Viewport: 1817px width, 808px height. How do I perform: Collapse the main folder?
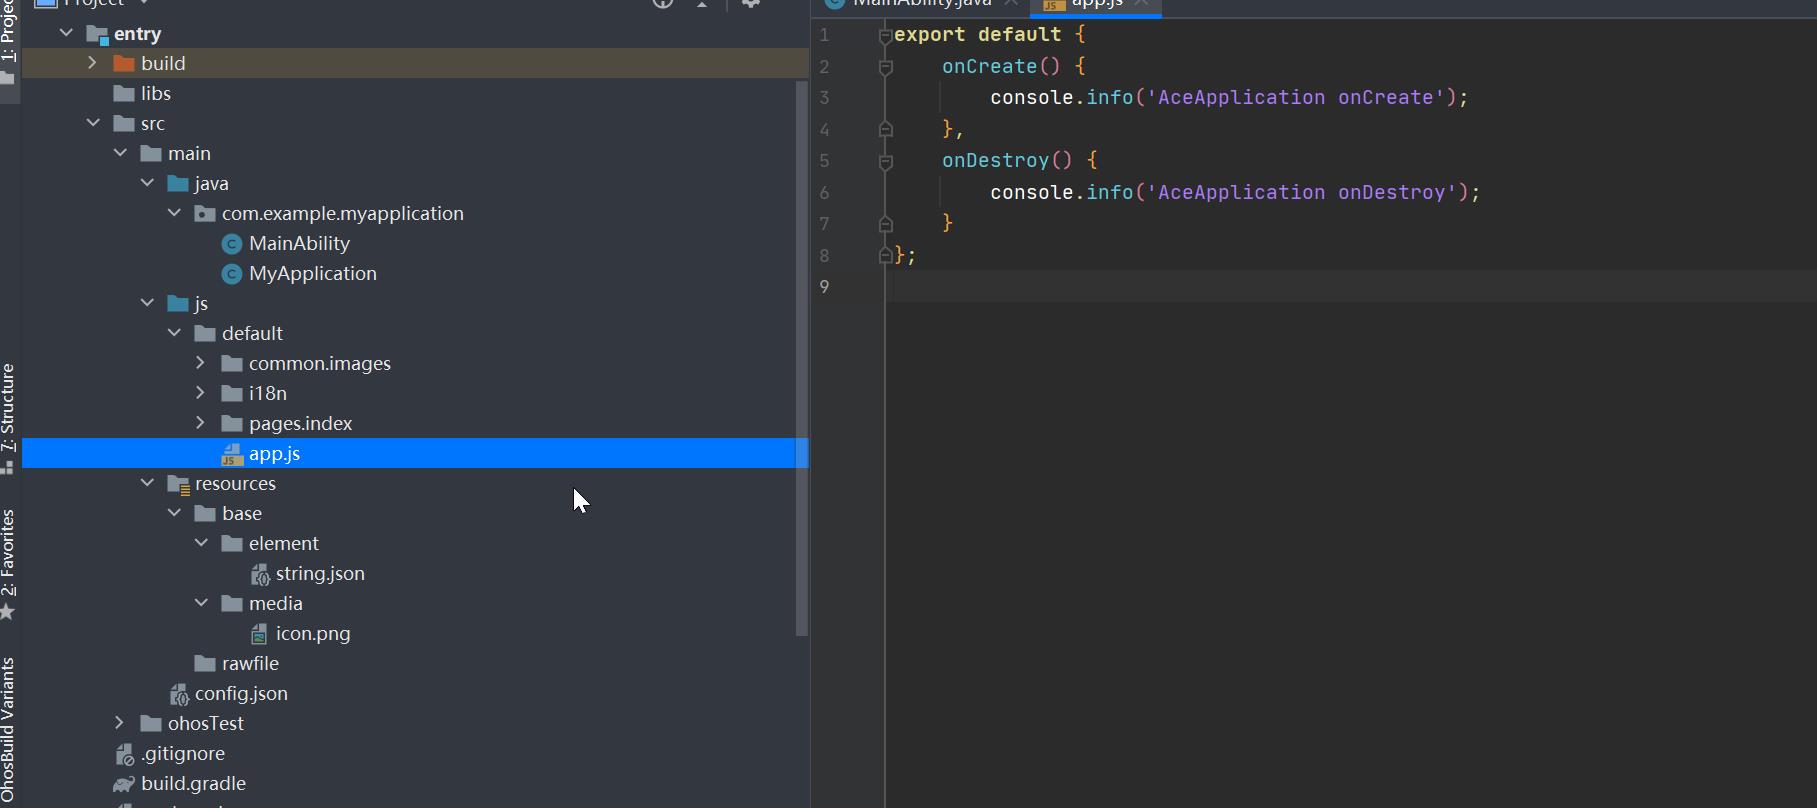click(120, 153)
